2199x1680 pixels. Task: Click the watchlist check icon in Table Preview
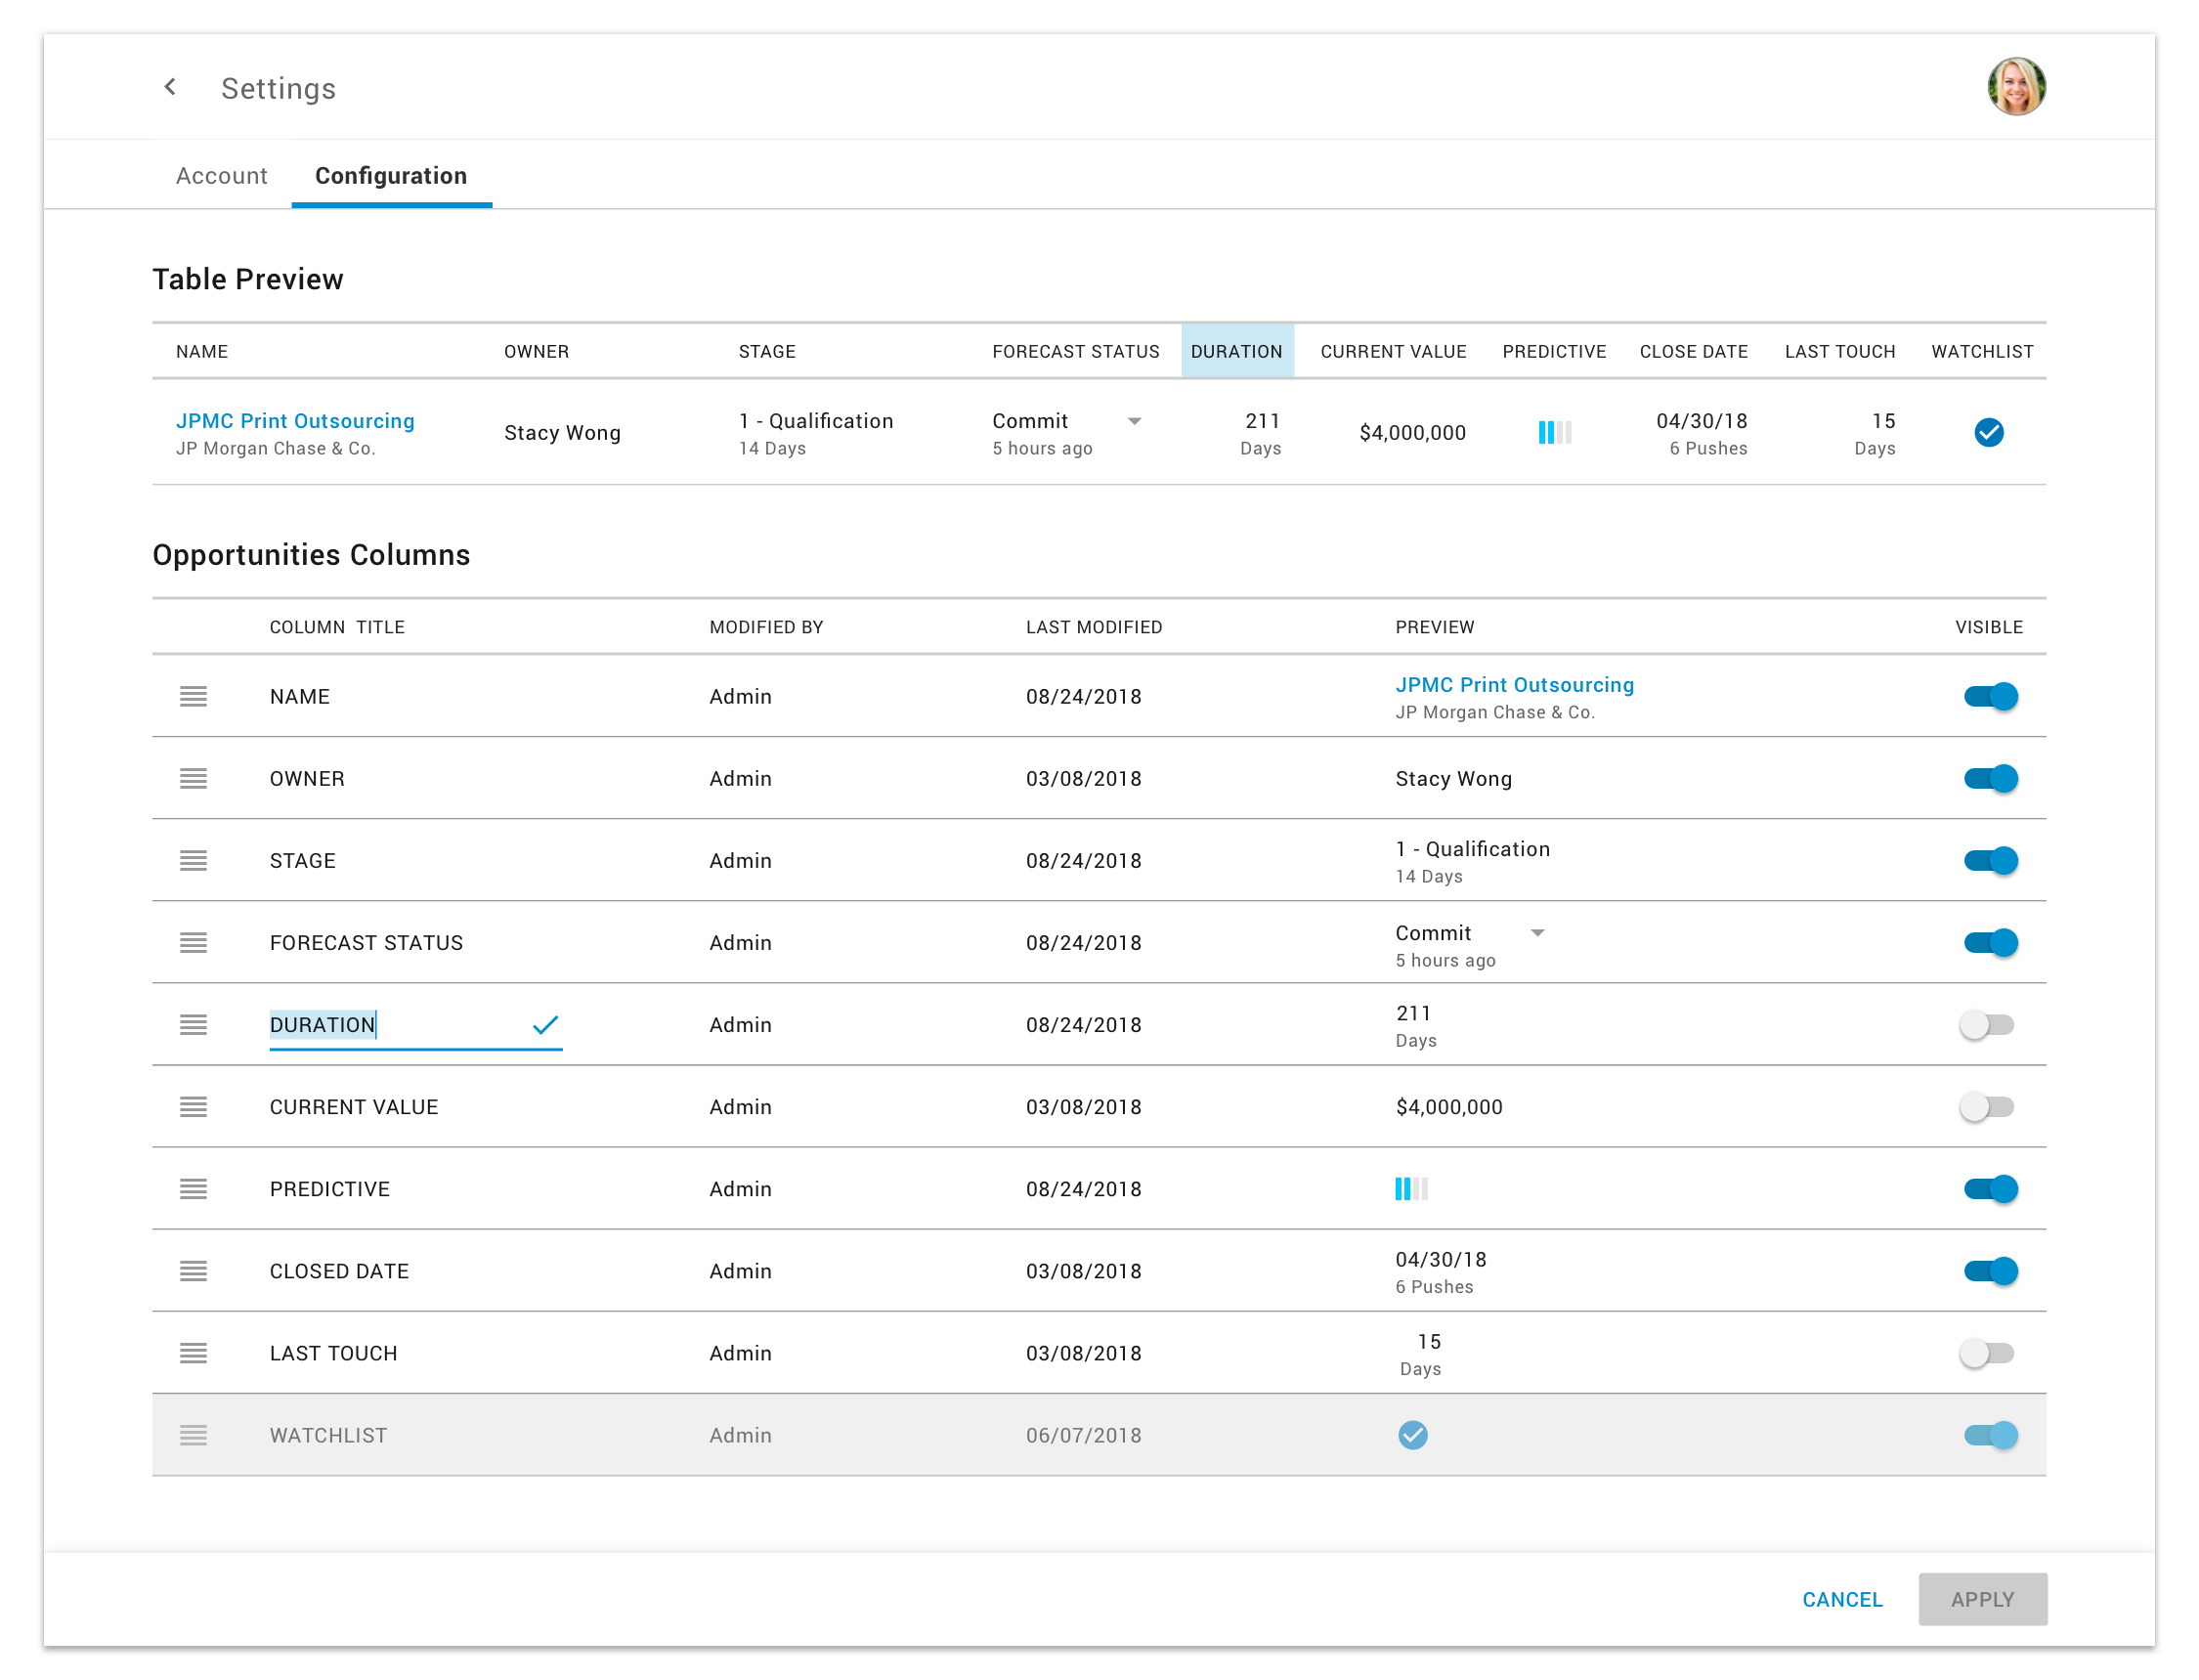pyautogui.click(x=1987, y=432)
